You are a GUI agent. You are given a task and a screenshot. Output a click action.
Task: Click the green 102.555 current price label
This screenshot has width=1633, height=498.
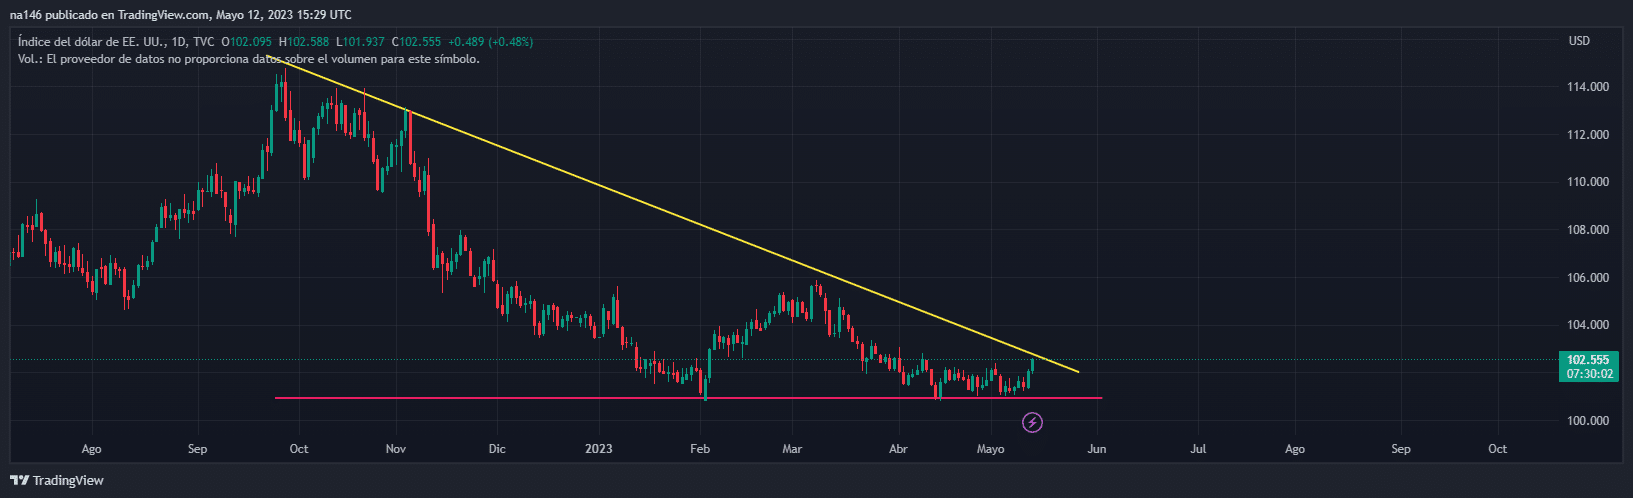pos(1587,360)
